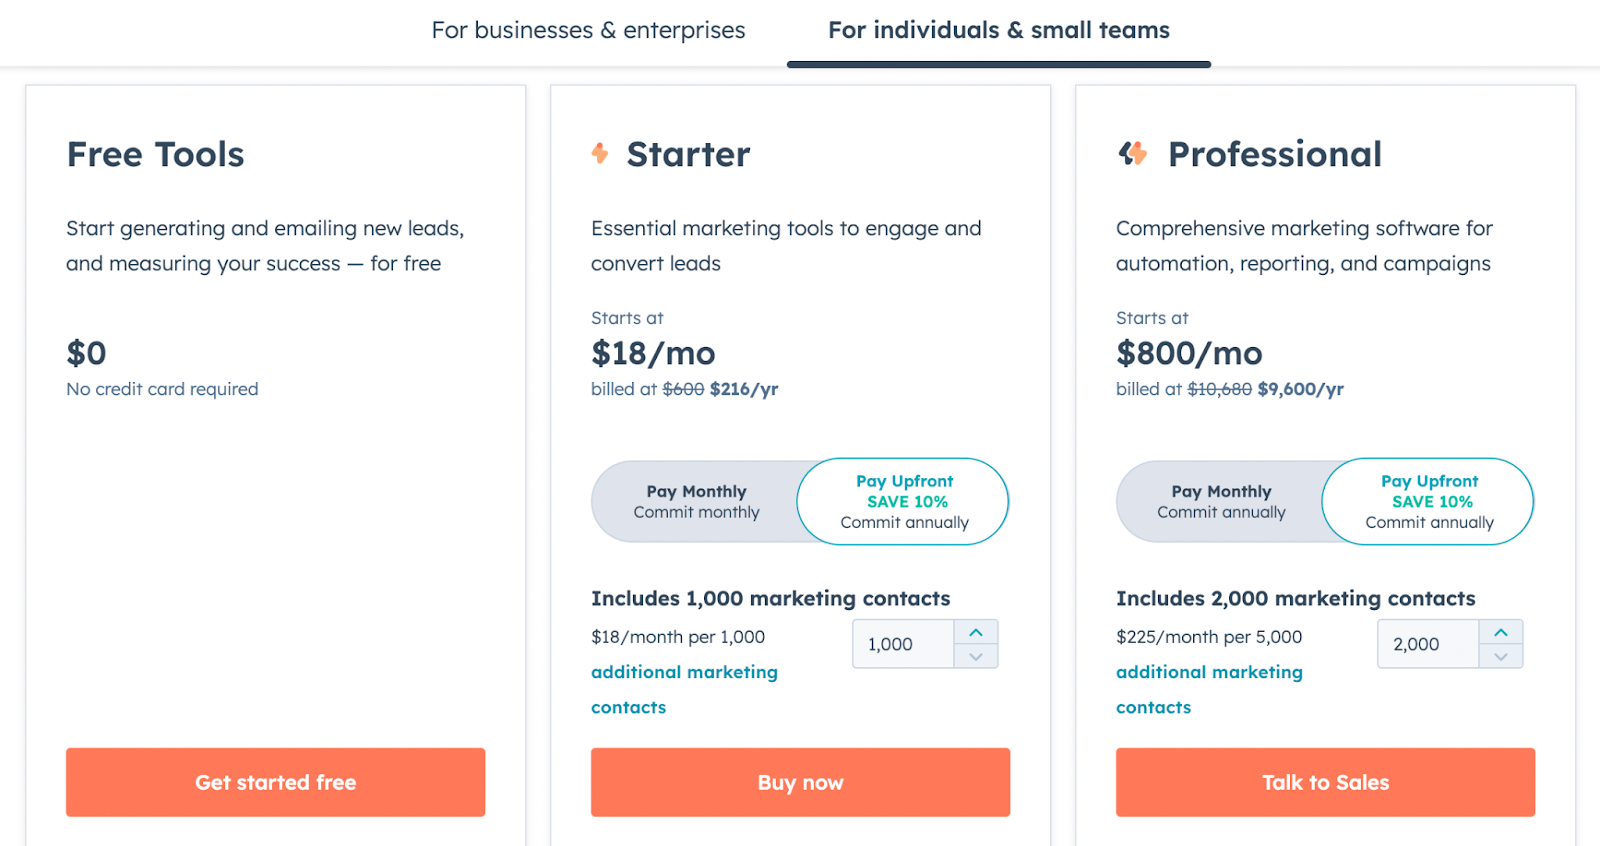This screenshot has height=846, width=1600.
Task: Click the Buy now button
Action: 801,782
